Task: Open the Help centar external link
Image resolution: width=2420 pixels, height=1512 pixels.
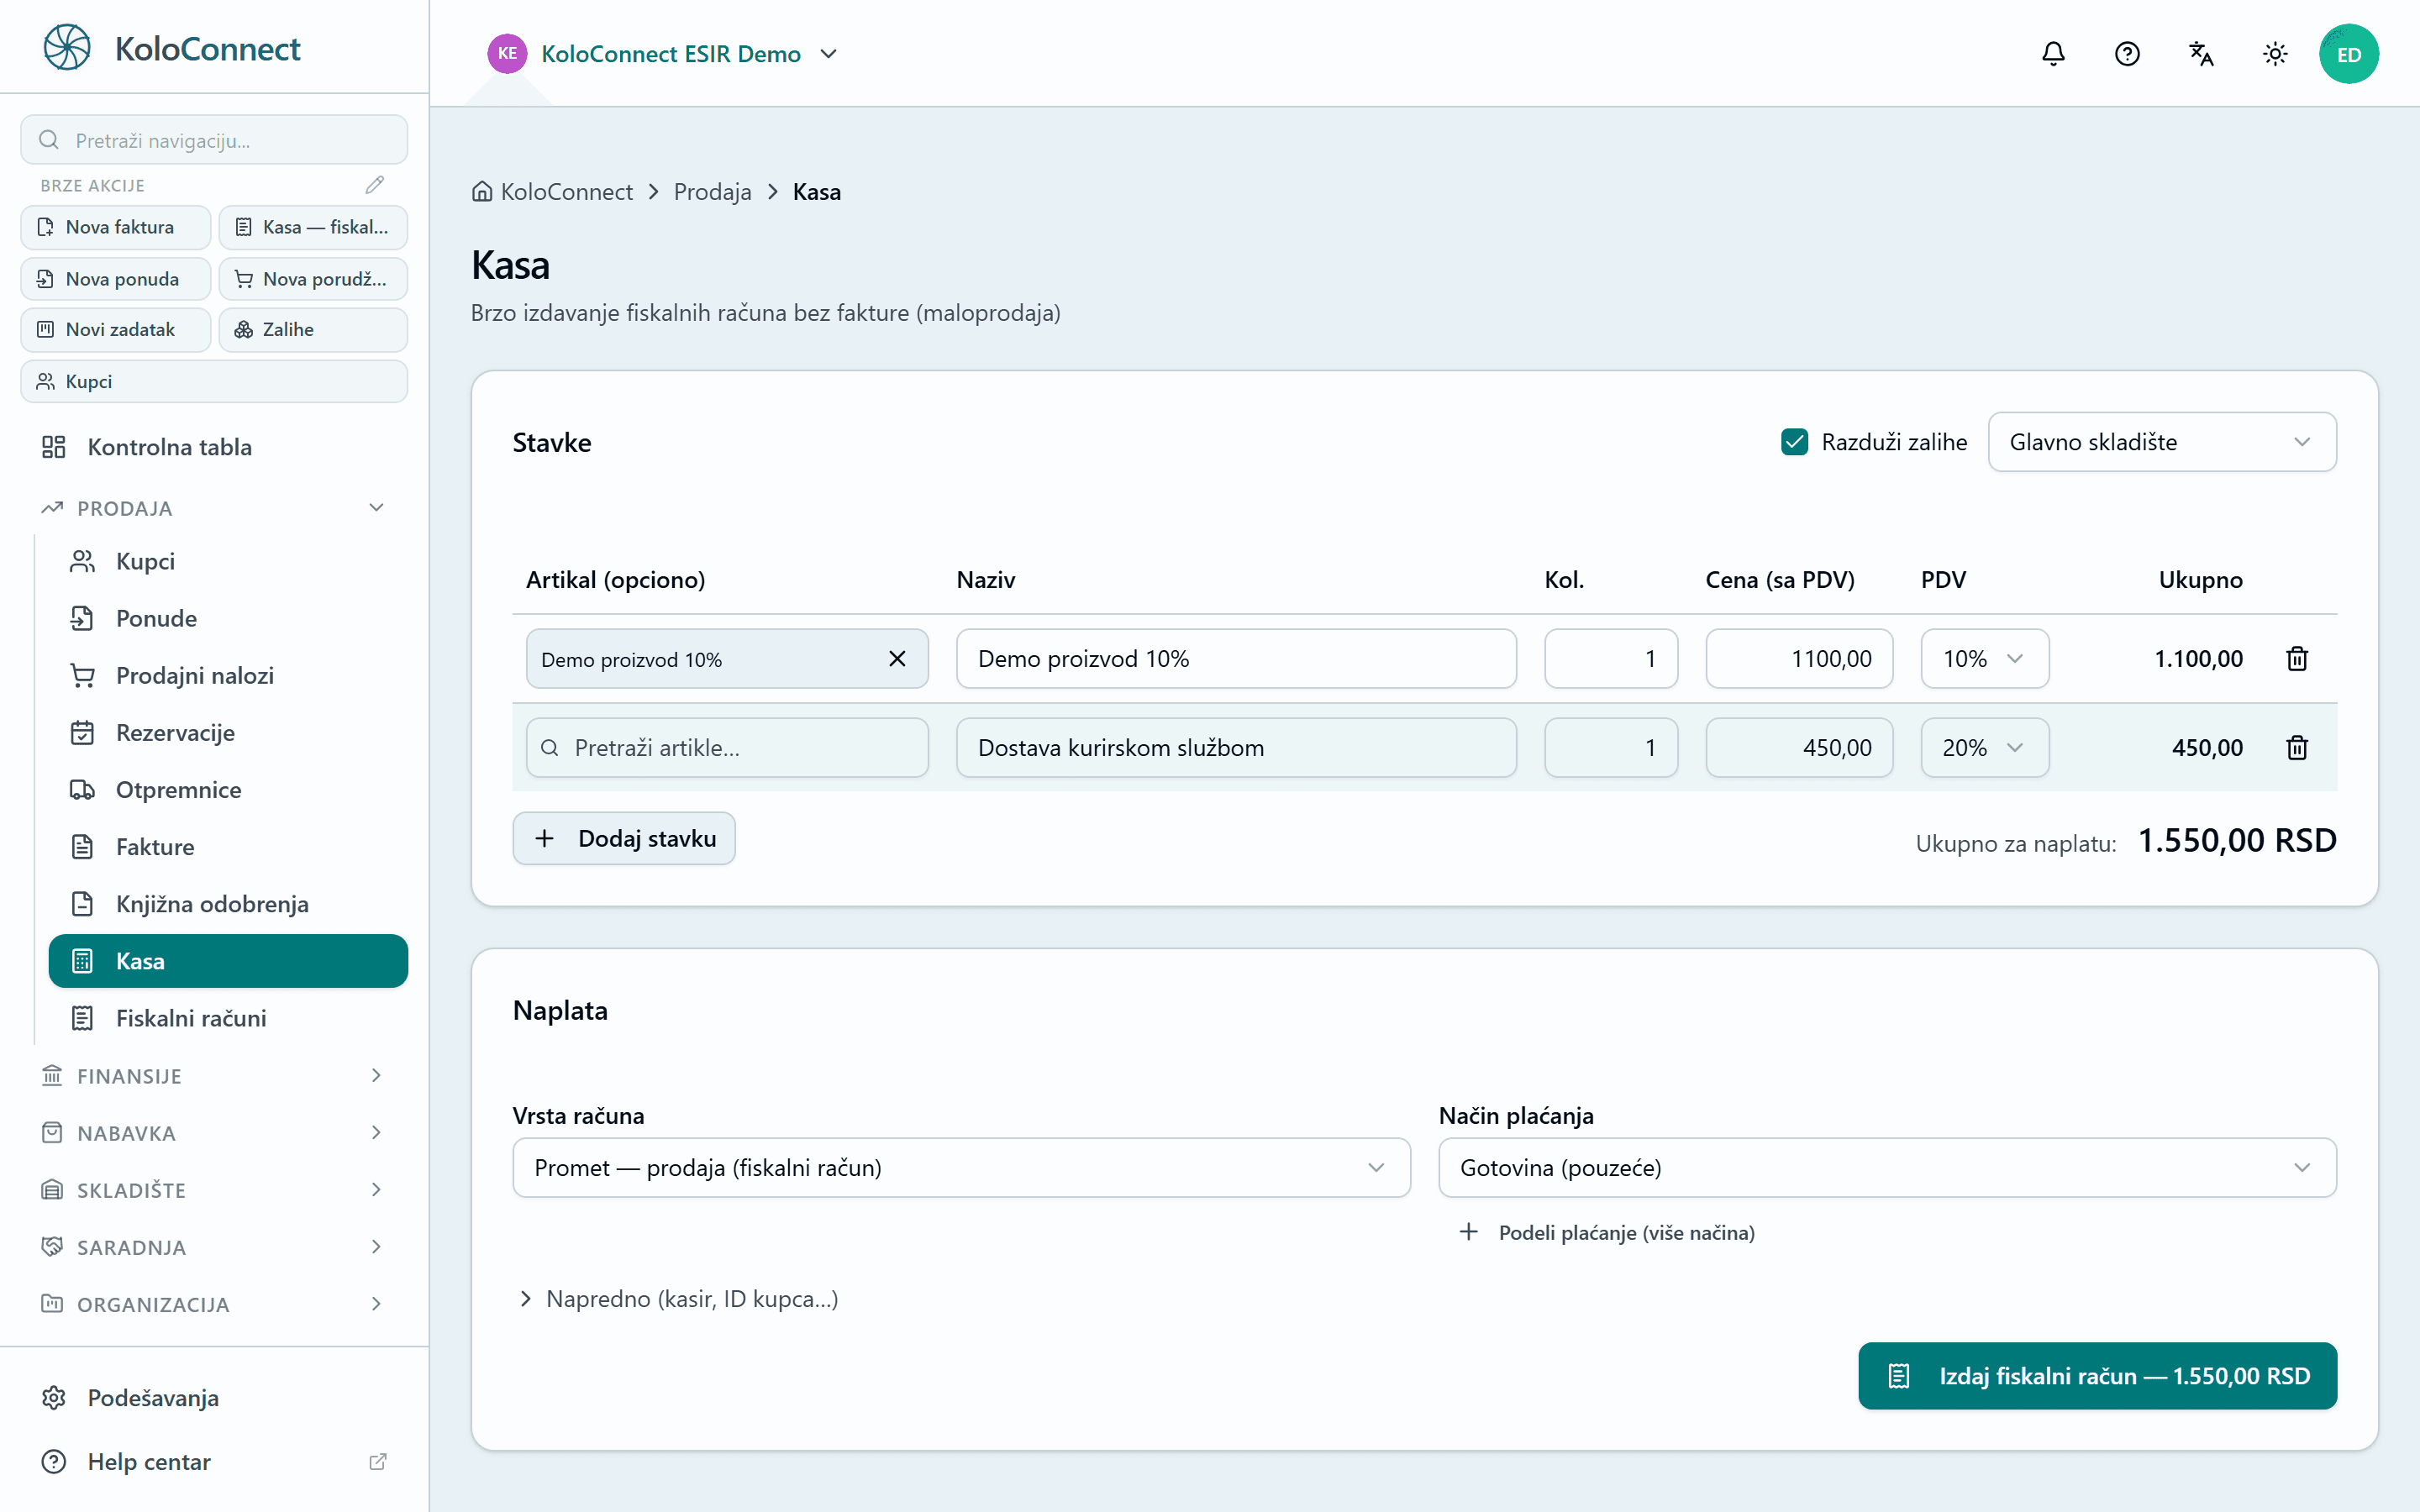Action: (214, 1461)
